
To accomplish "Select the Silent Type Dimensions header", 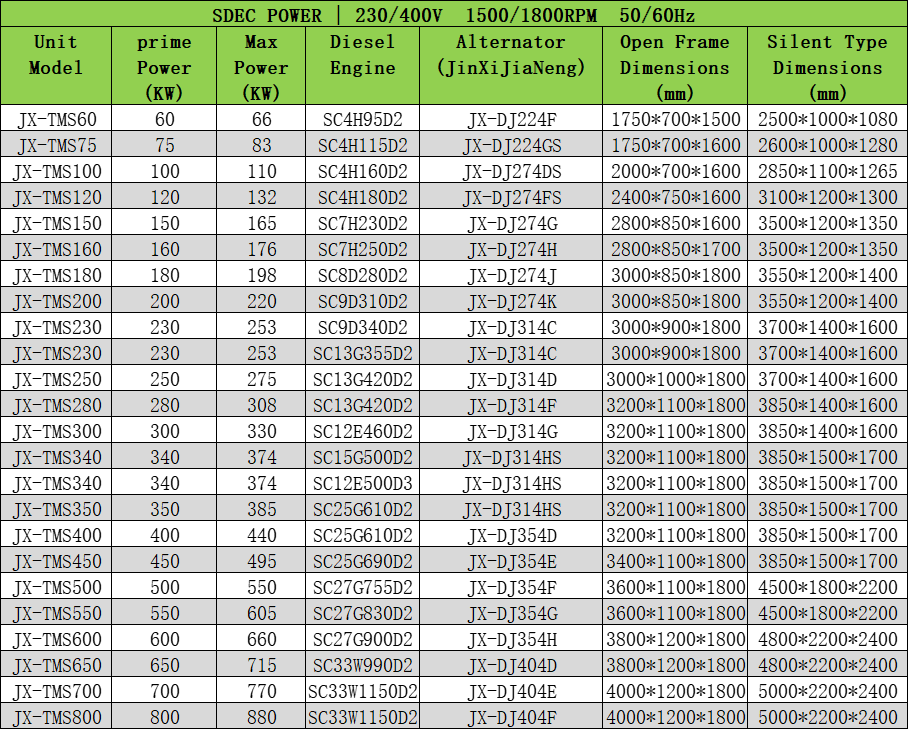I will point(827,66).
